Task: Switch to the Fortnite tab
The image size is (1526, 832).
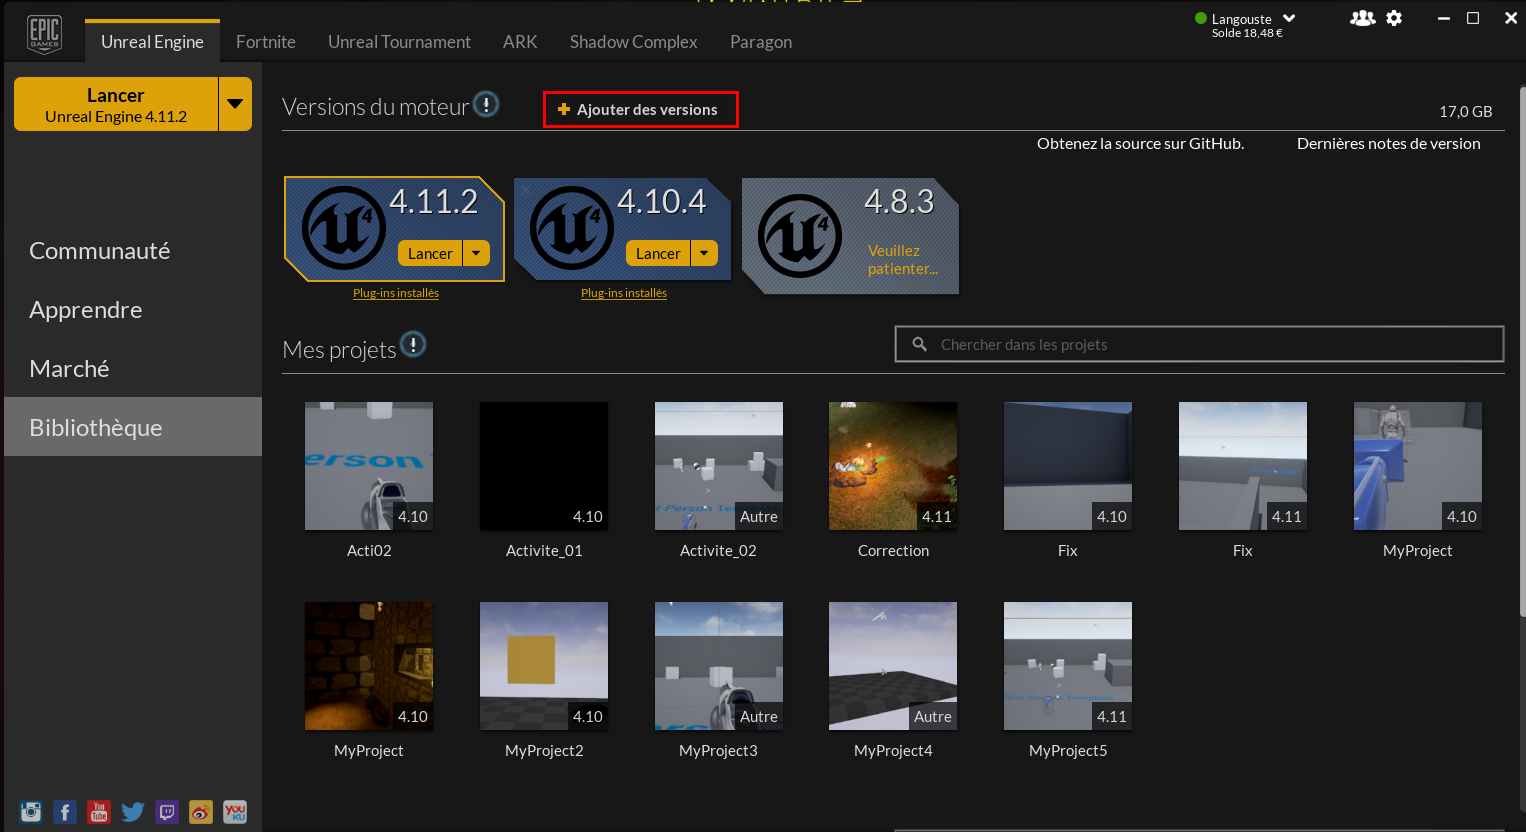Action: click(x=266, y=42)
